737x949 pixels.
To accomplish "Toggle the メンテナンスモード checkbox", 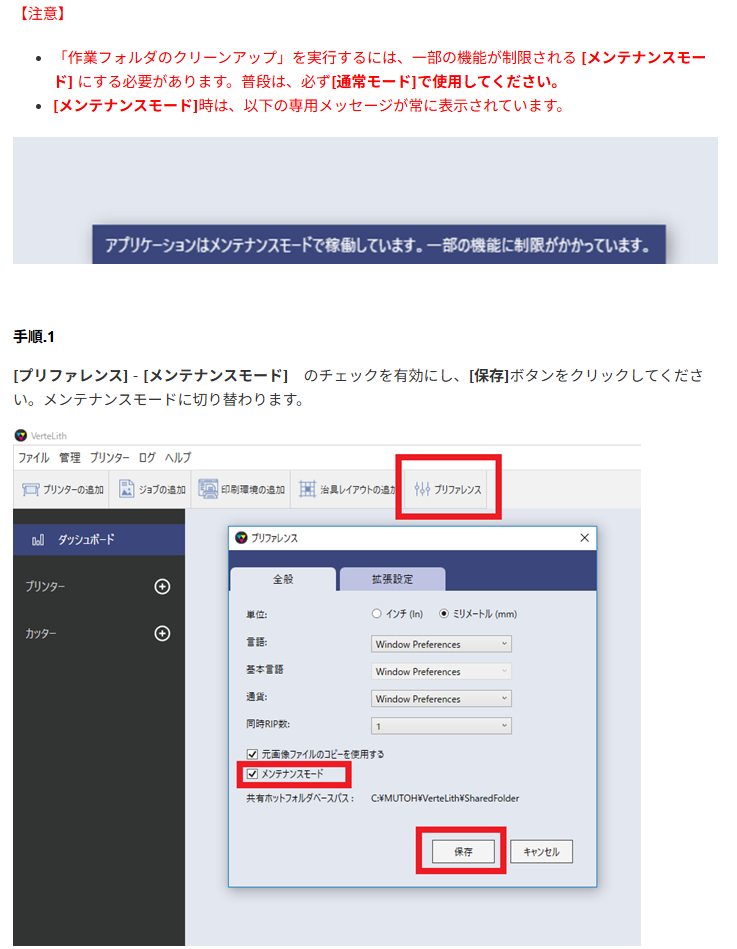I will (x=252, y=774).
